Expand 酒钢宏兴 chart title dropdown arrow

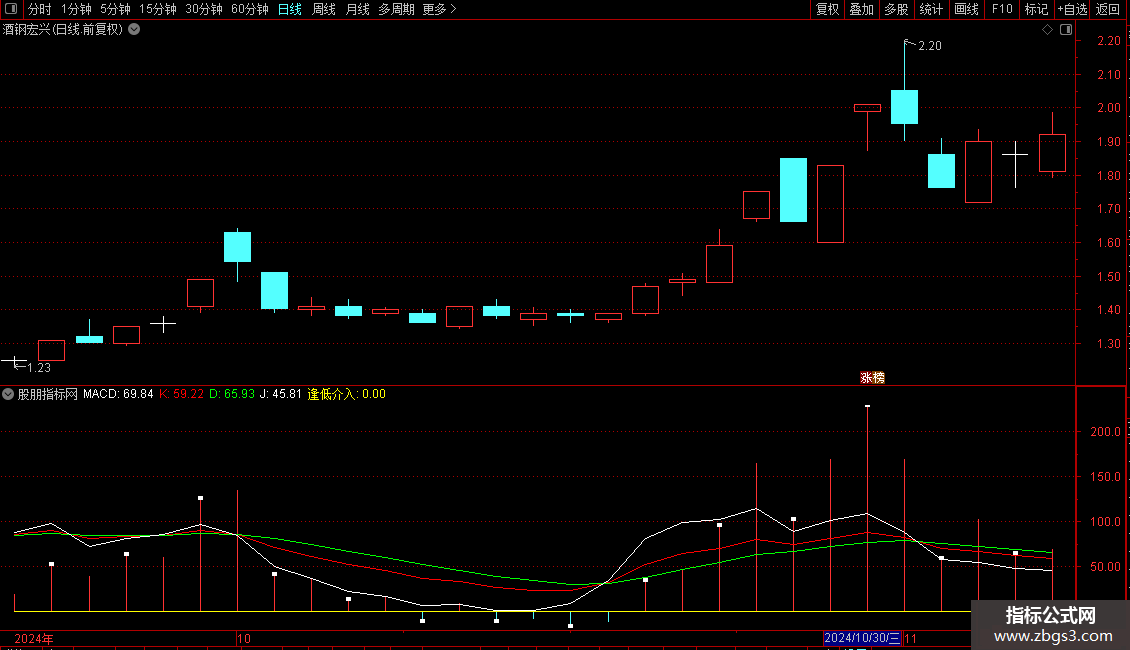click(x=134, y=30)
